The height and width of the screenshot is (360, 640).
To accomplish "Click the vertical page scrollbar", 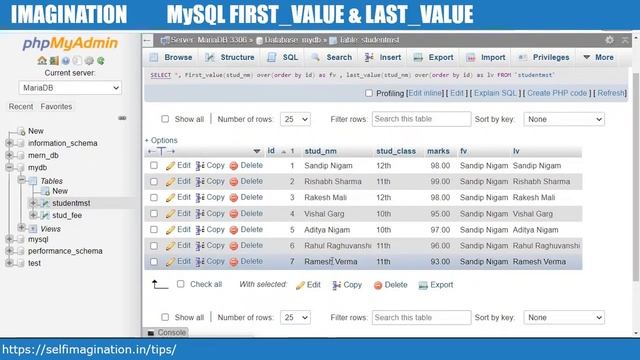I will click(636, 176).
